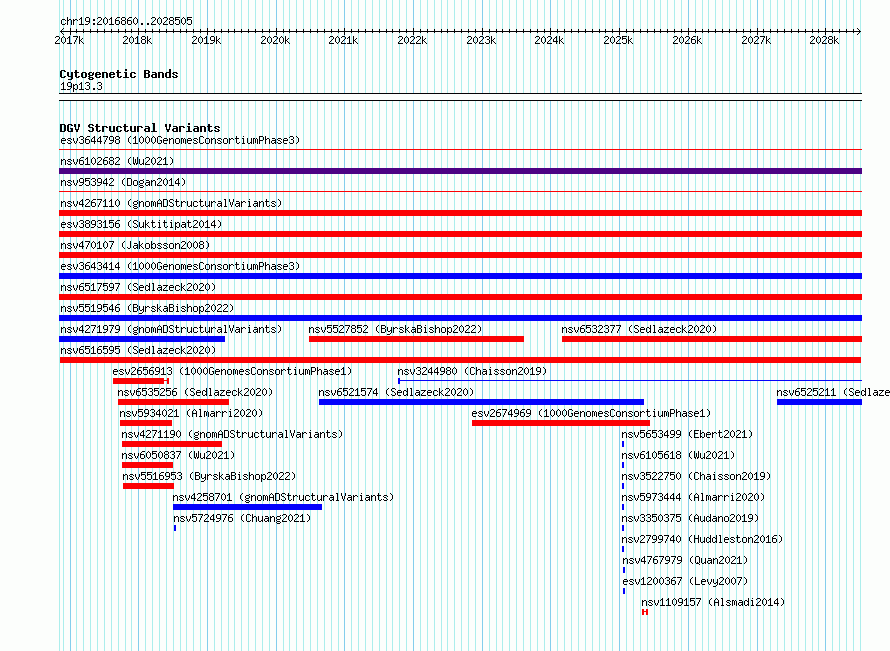This screenshot has width=890, height=651.
Task: Click the blue bar under nsv4258701
Action: [x=247, y=507]
